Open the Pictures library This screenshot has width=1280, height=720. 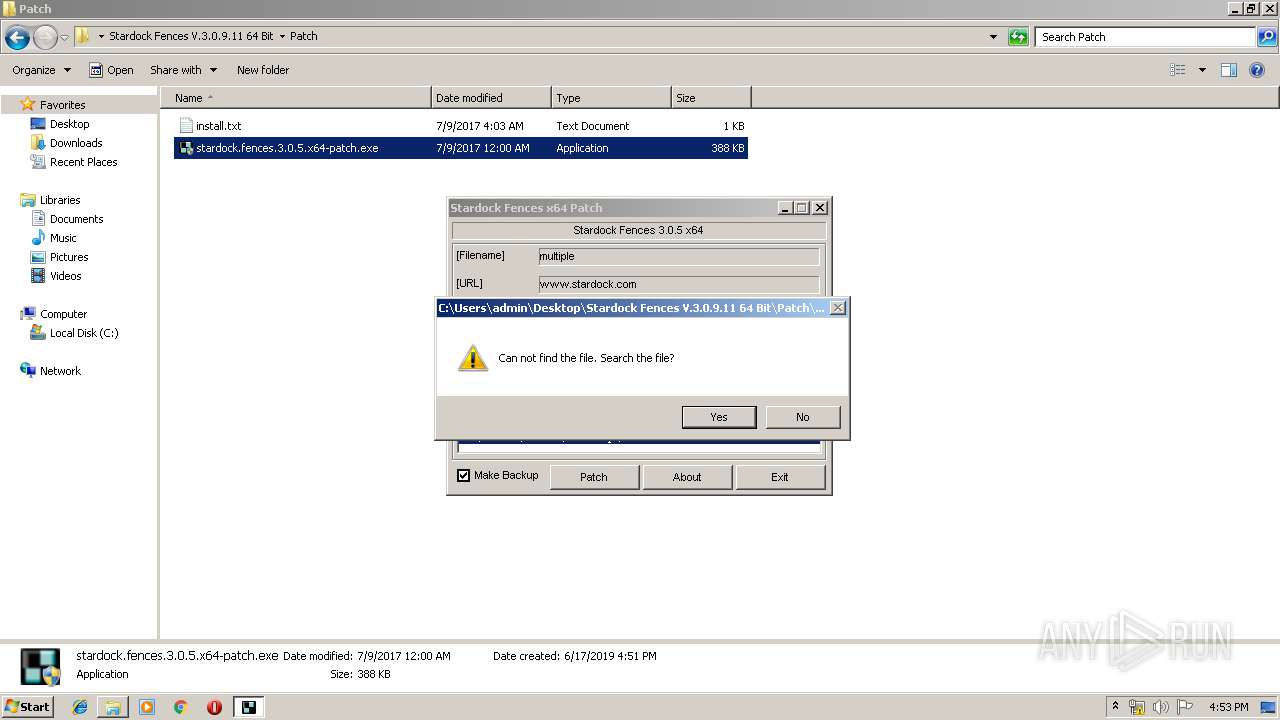click(x=69, y=257)
